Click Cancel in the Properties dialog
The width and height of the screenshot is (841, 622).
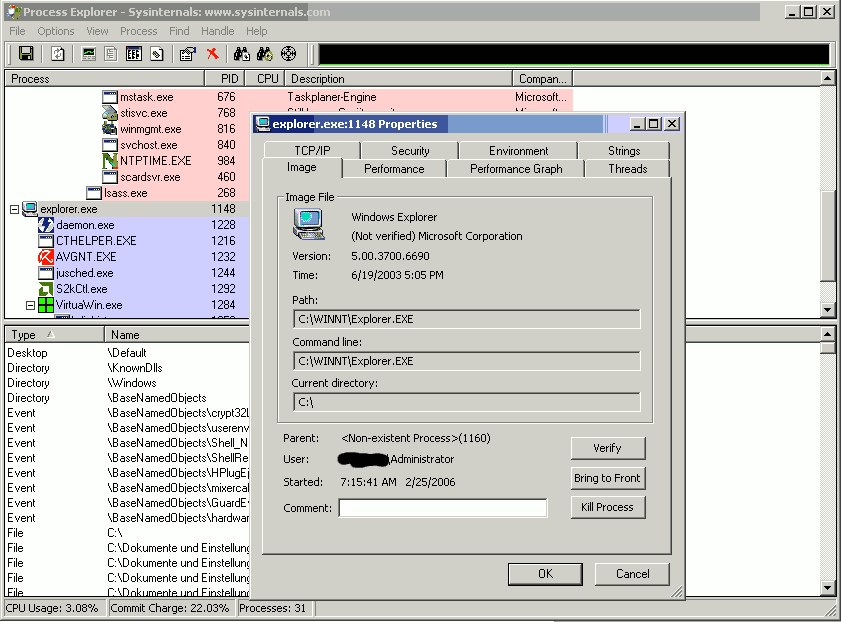coord(632,574)
